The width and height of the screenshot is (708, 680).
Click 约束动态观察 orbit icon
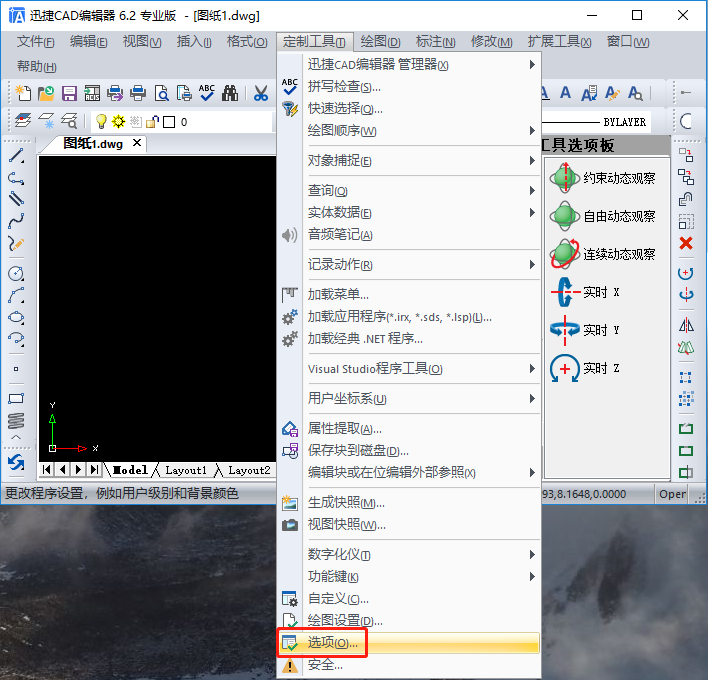(564, 178)
